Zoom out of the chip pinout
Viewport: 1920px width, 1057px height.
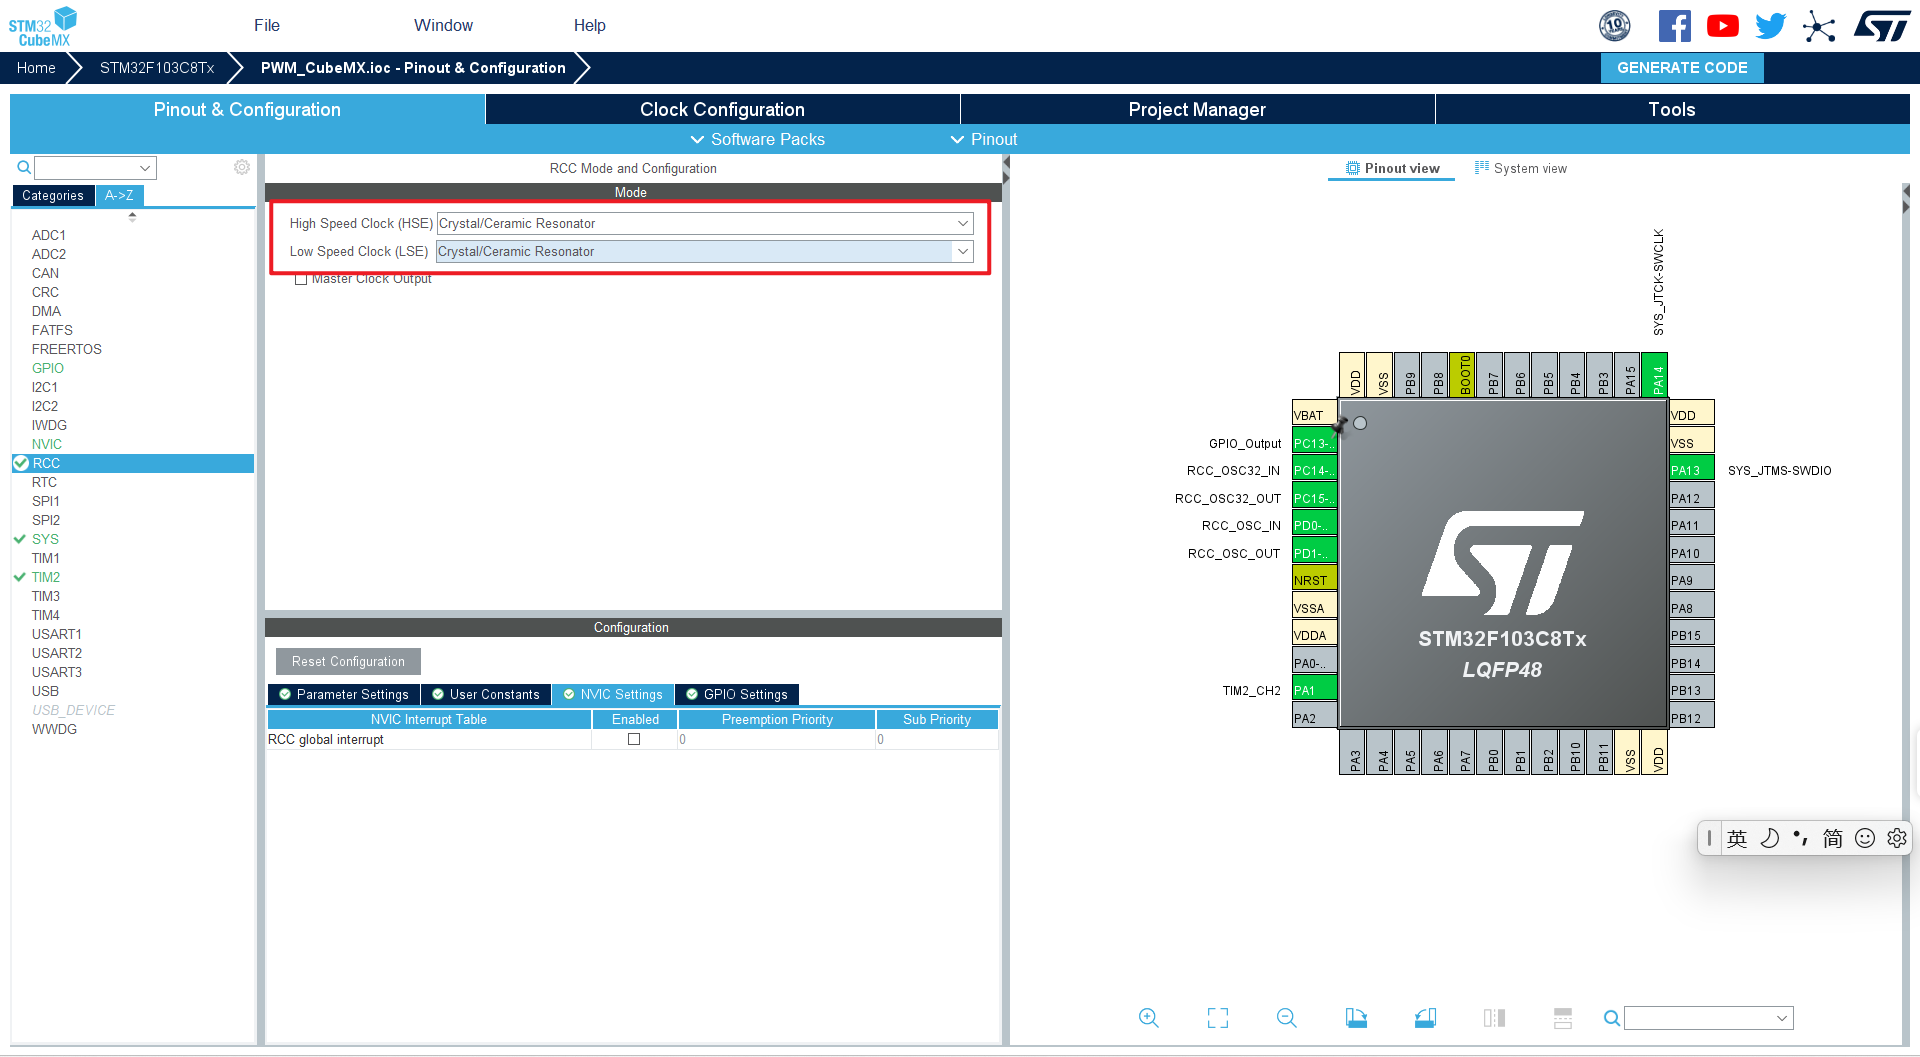1286,1018
